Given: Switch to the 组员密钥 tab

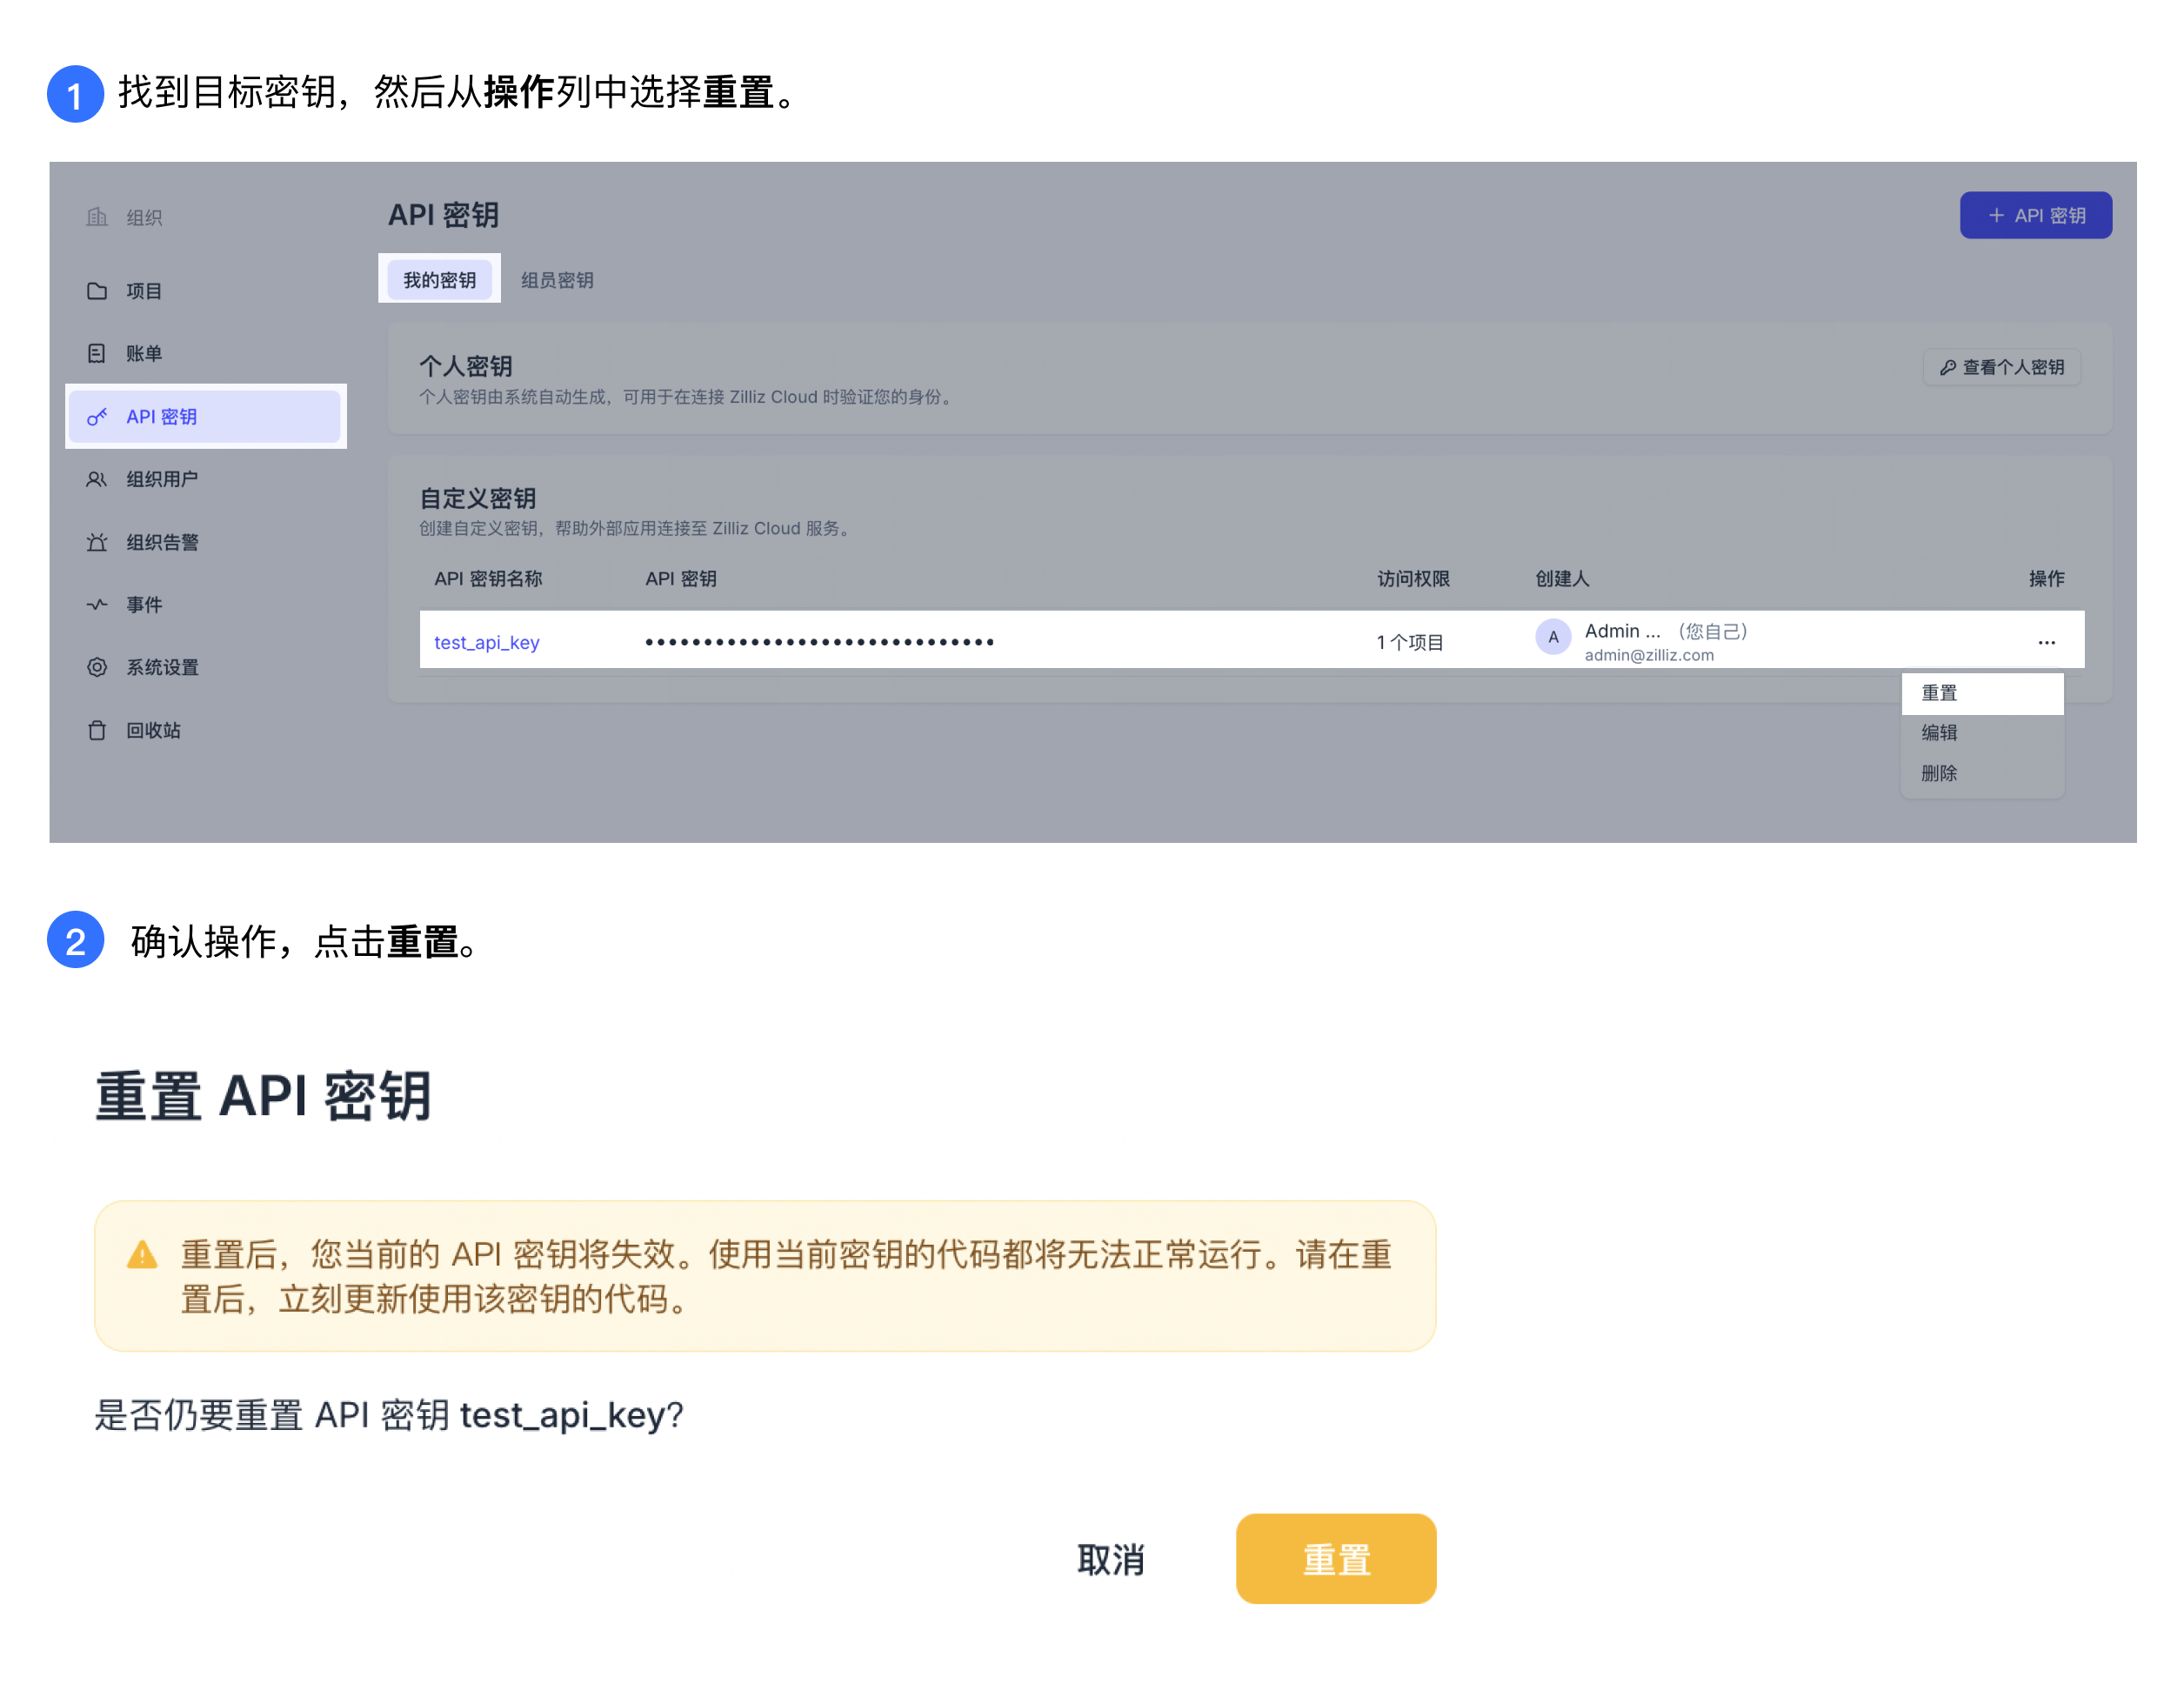Looking at the screenshot, I should click(557, 280).
